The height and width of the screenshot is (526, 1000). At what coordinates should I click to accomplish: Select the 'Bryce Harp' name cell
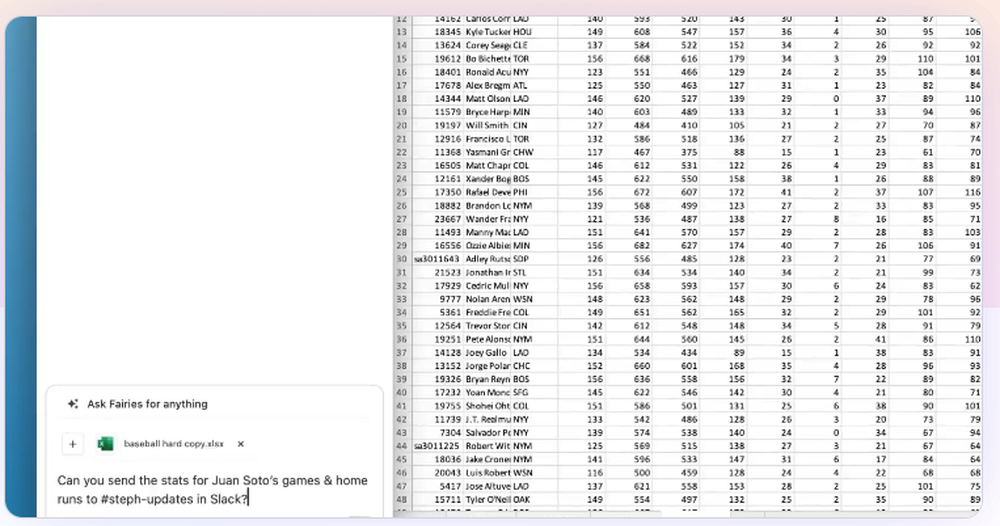click(x=488, y=112)
